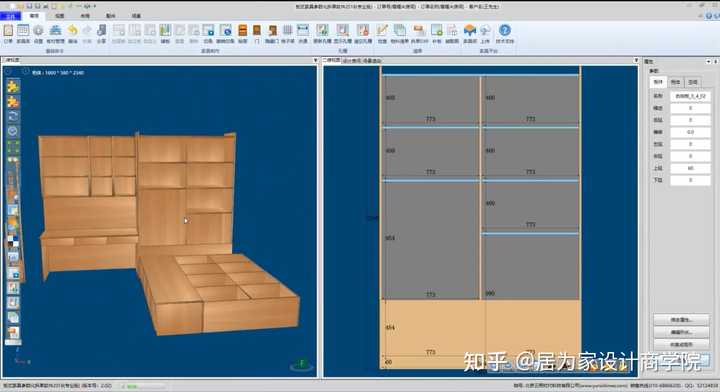The width and height of the screenshot is (720, 392).
Task: Open the small help icon at the window's top right
Action: click(709, 16)
